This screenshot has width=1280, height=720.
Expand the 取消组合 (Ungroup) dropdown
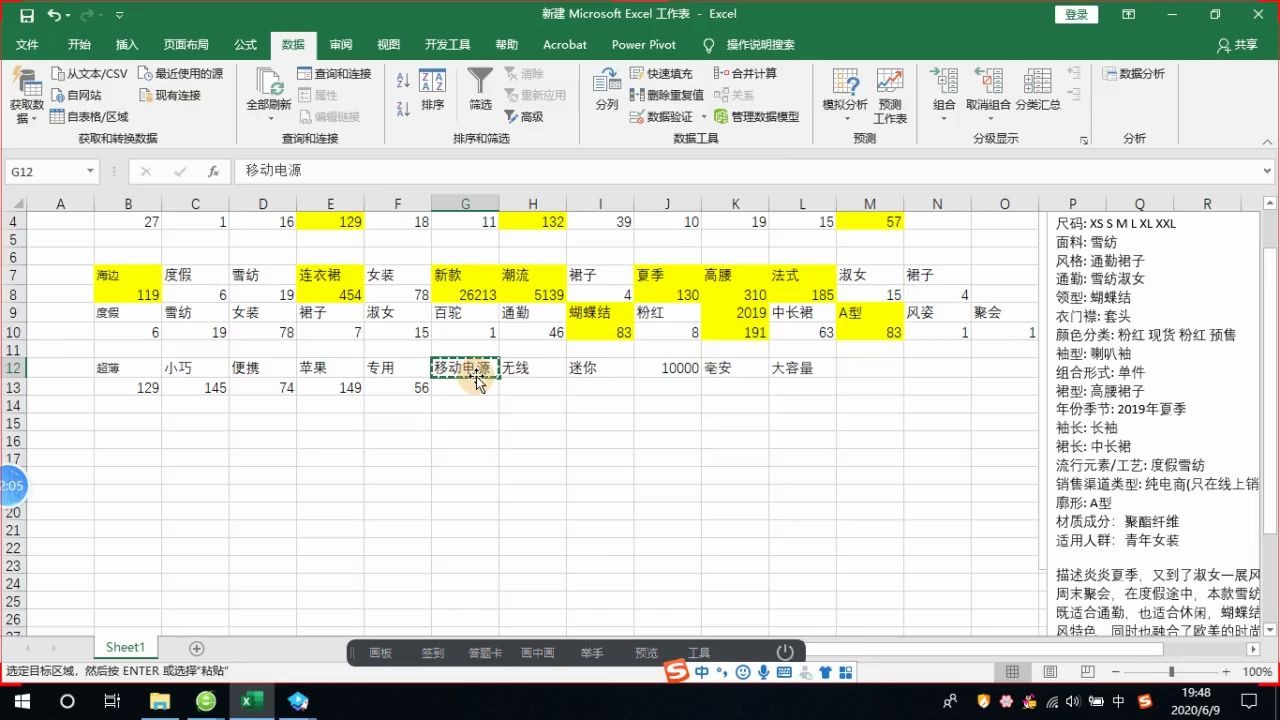point(988,119)
